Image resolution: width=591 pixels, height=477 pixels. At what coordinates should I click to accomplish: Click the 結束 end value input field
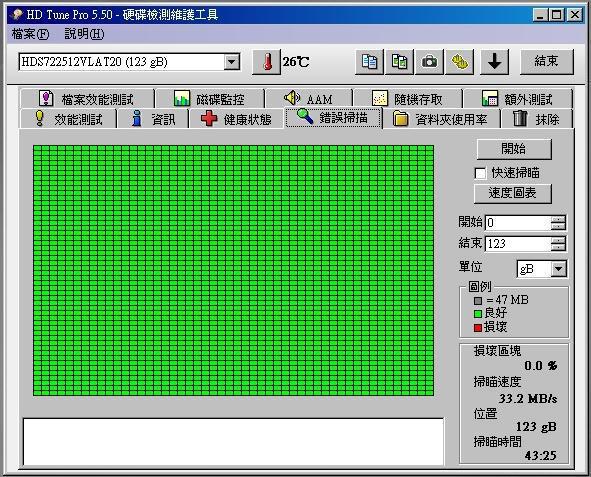[x=518, y=244]
